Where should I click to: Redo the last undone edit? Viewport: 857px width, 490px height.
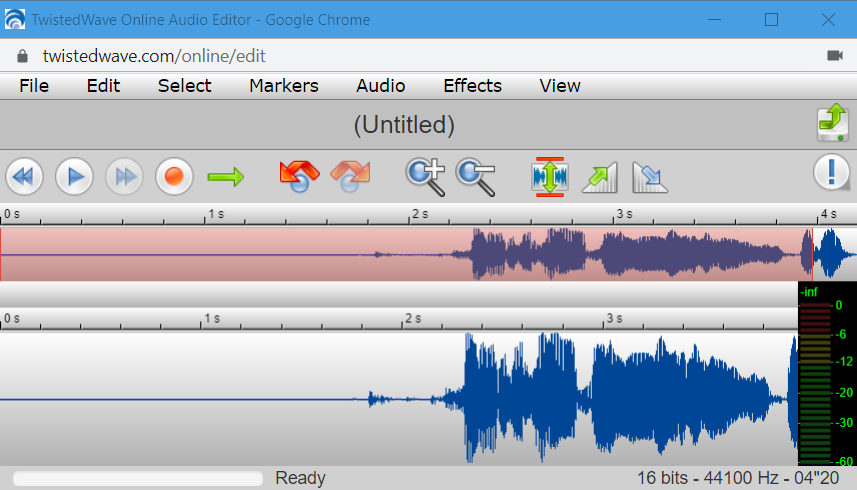coord(349,177)
